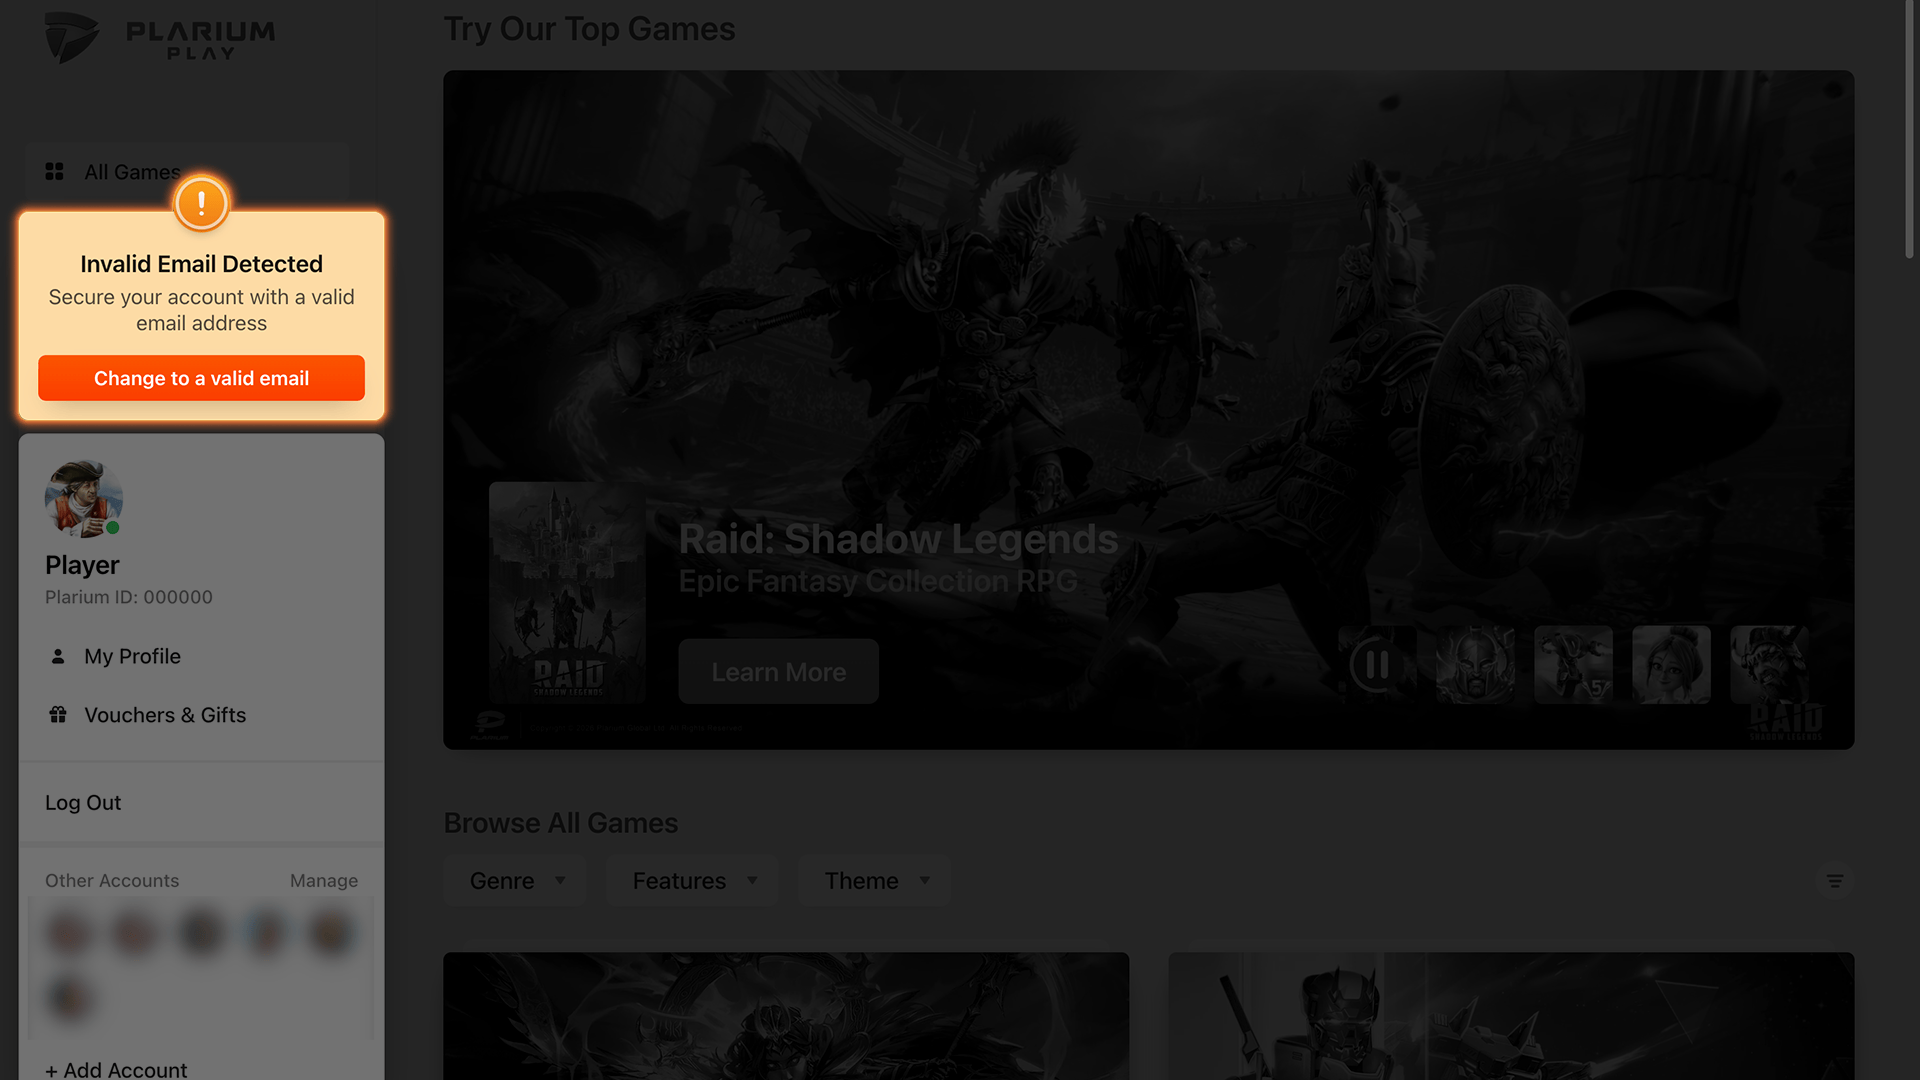The height and width of the screenshot is (1080, 1920).
Task: Click the sort filter icon
Action: 1835,881
